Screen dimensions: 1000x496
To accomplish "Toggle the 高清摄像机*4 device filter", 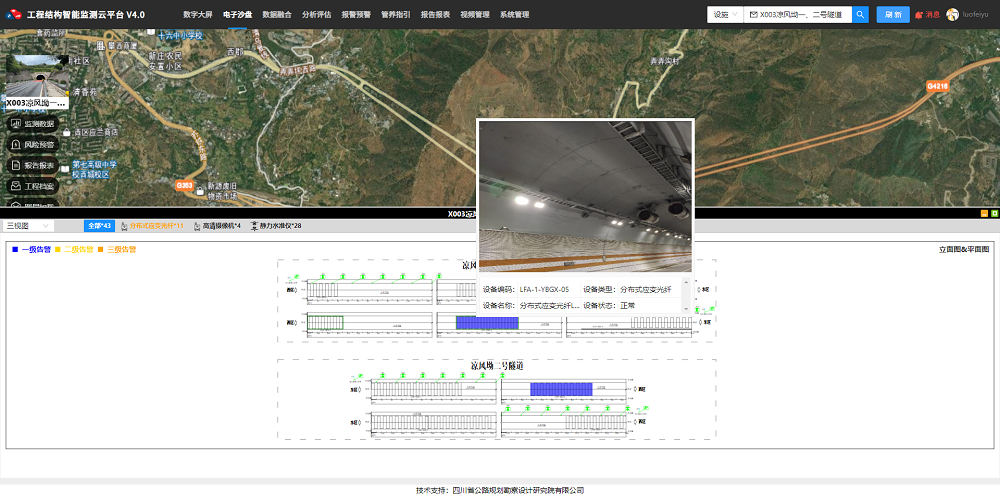I will point(217,226).
